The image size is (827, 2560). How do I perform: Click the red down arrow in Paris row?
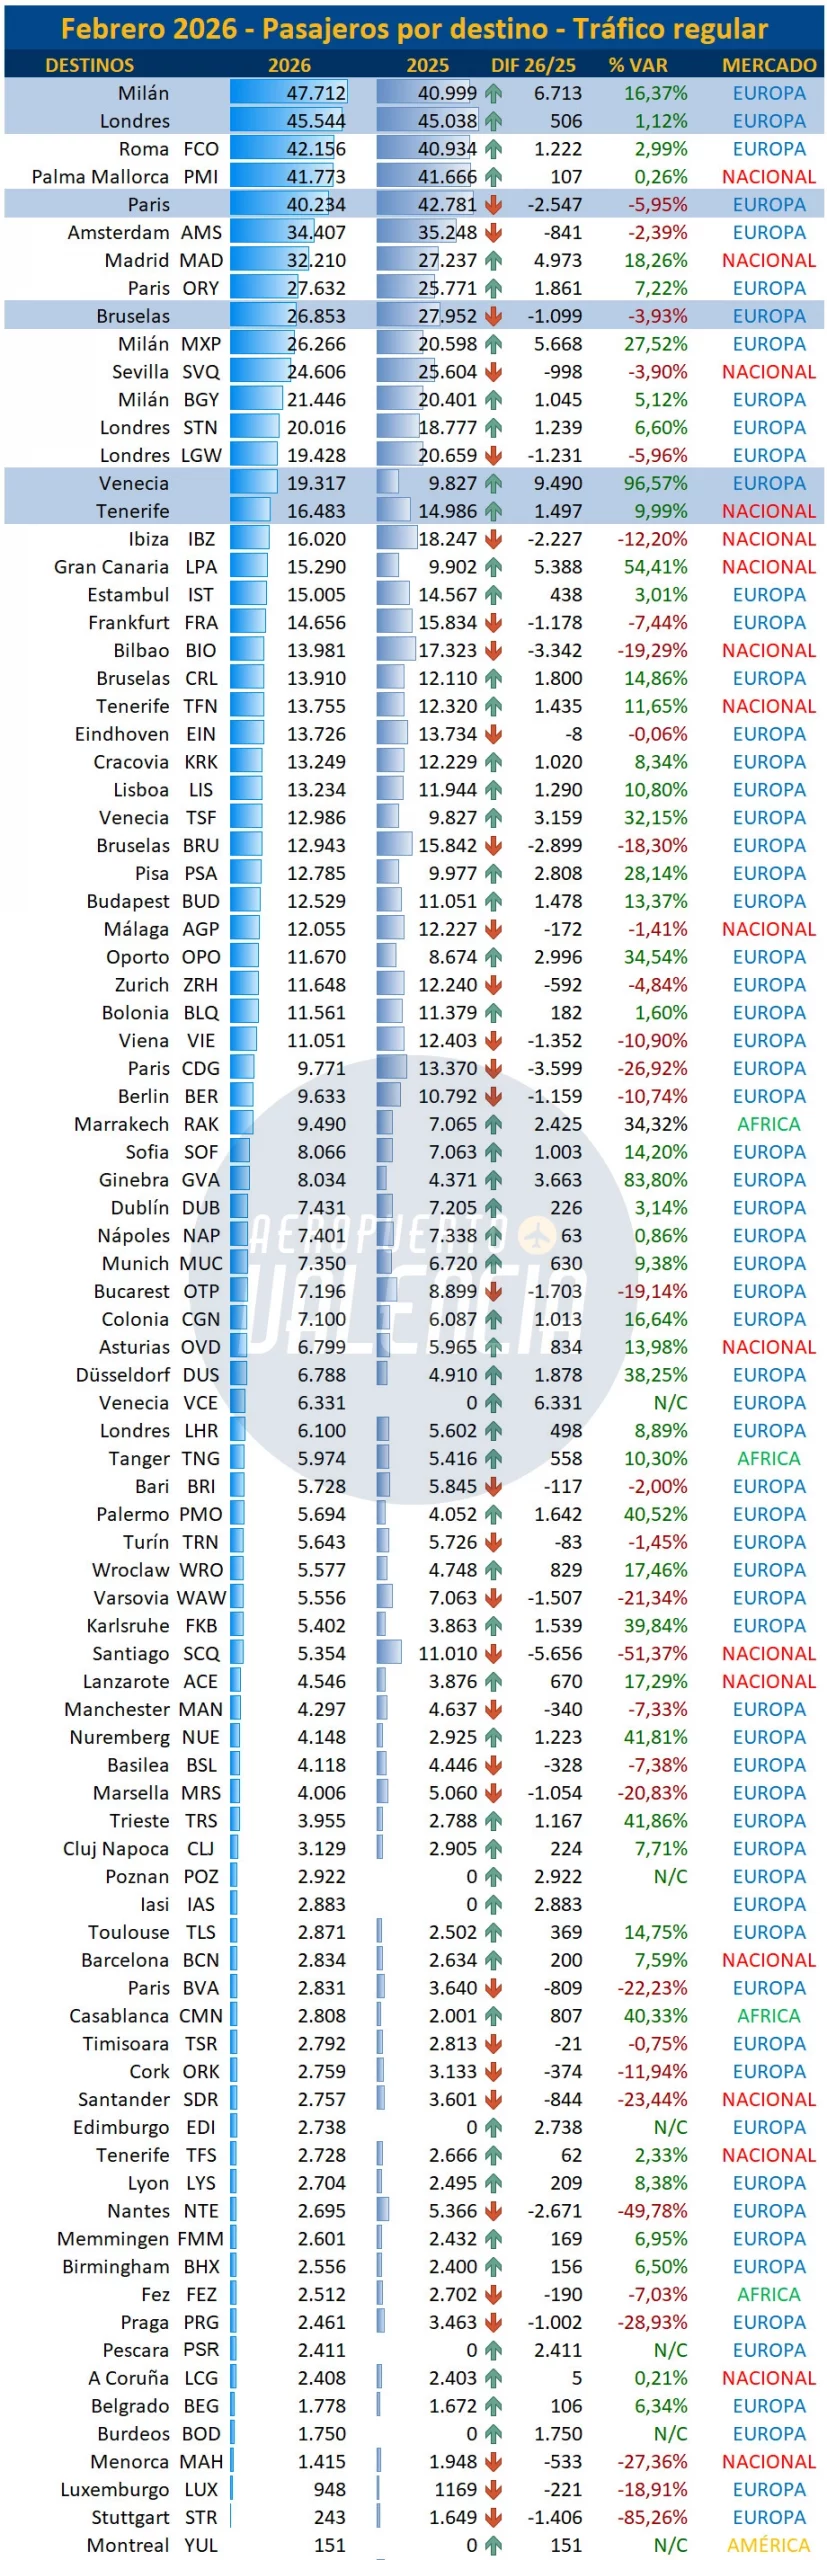[x=493, y=204]
